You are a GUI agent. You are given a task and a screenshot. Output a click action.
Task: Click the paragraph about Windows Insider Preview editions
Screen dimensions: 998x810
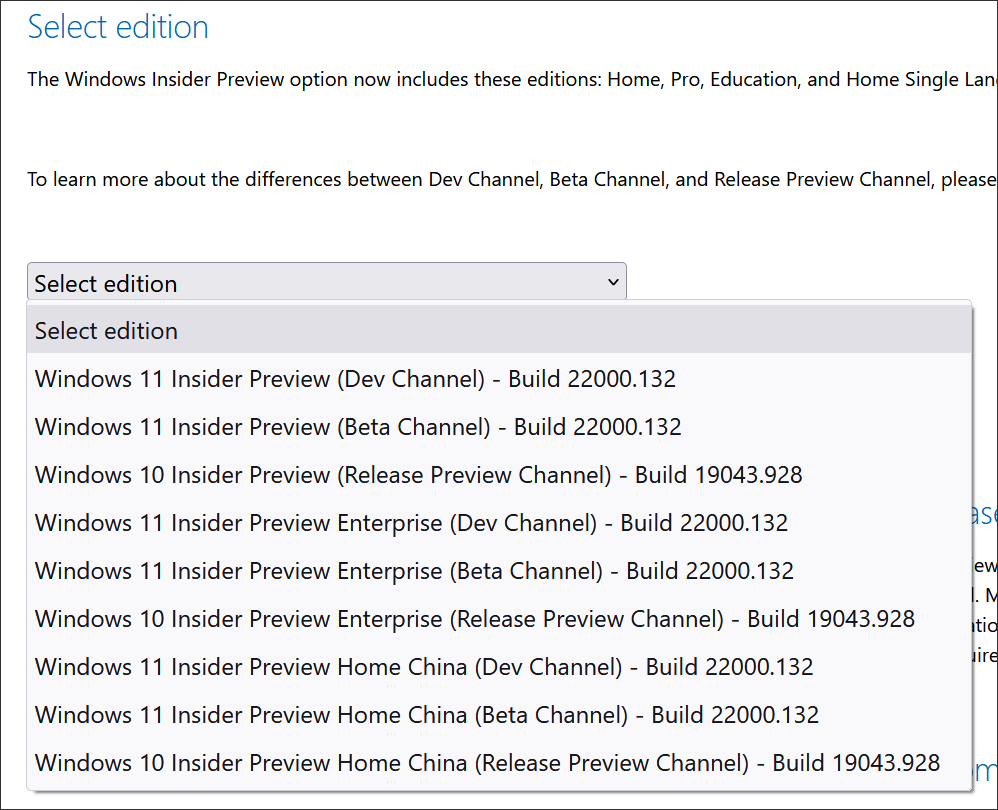point(512,80)
